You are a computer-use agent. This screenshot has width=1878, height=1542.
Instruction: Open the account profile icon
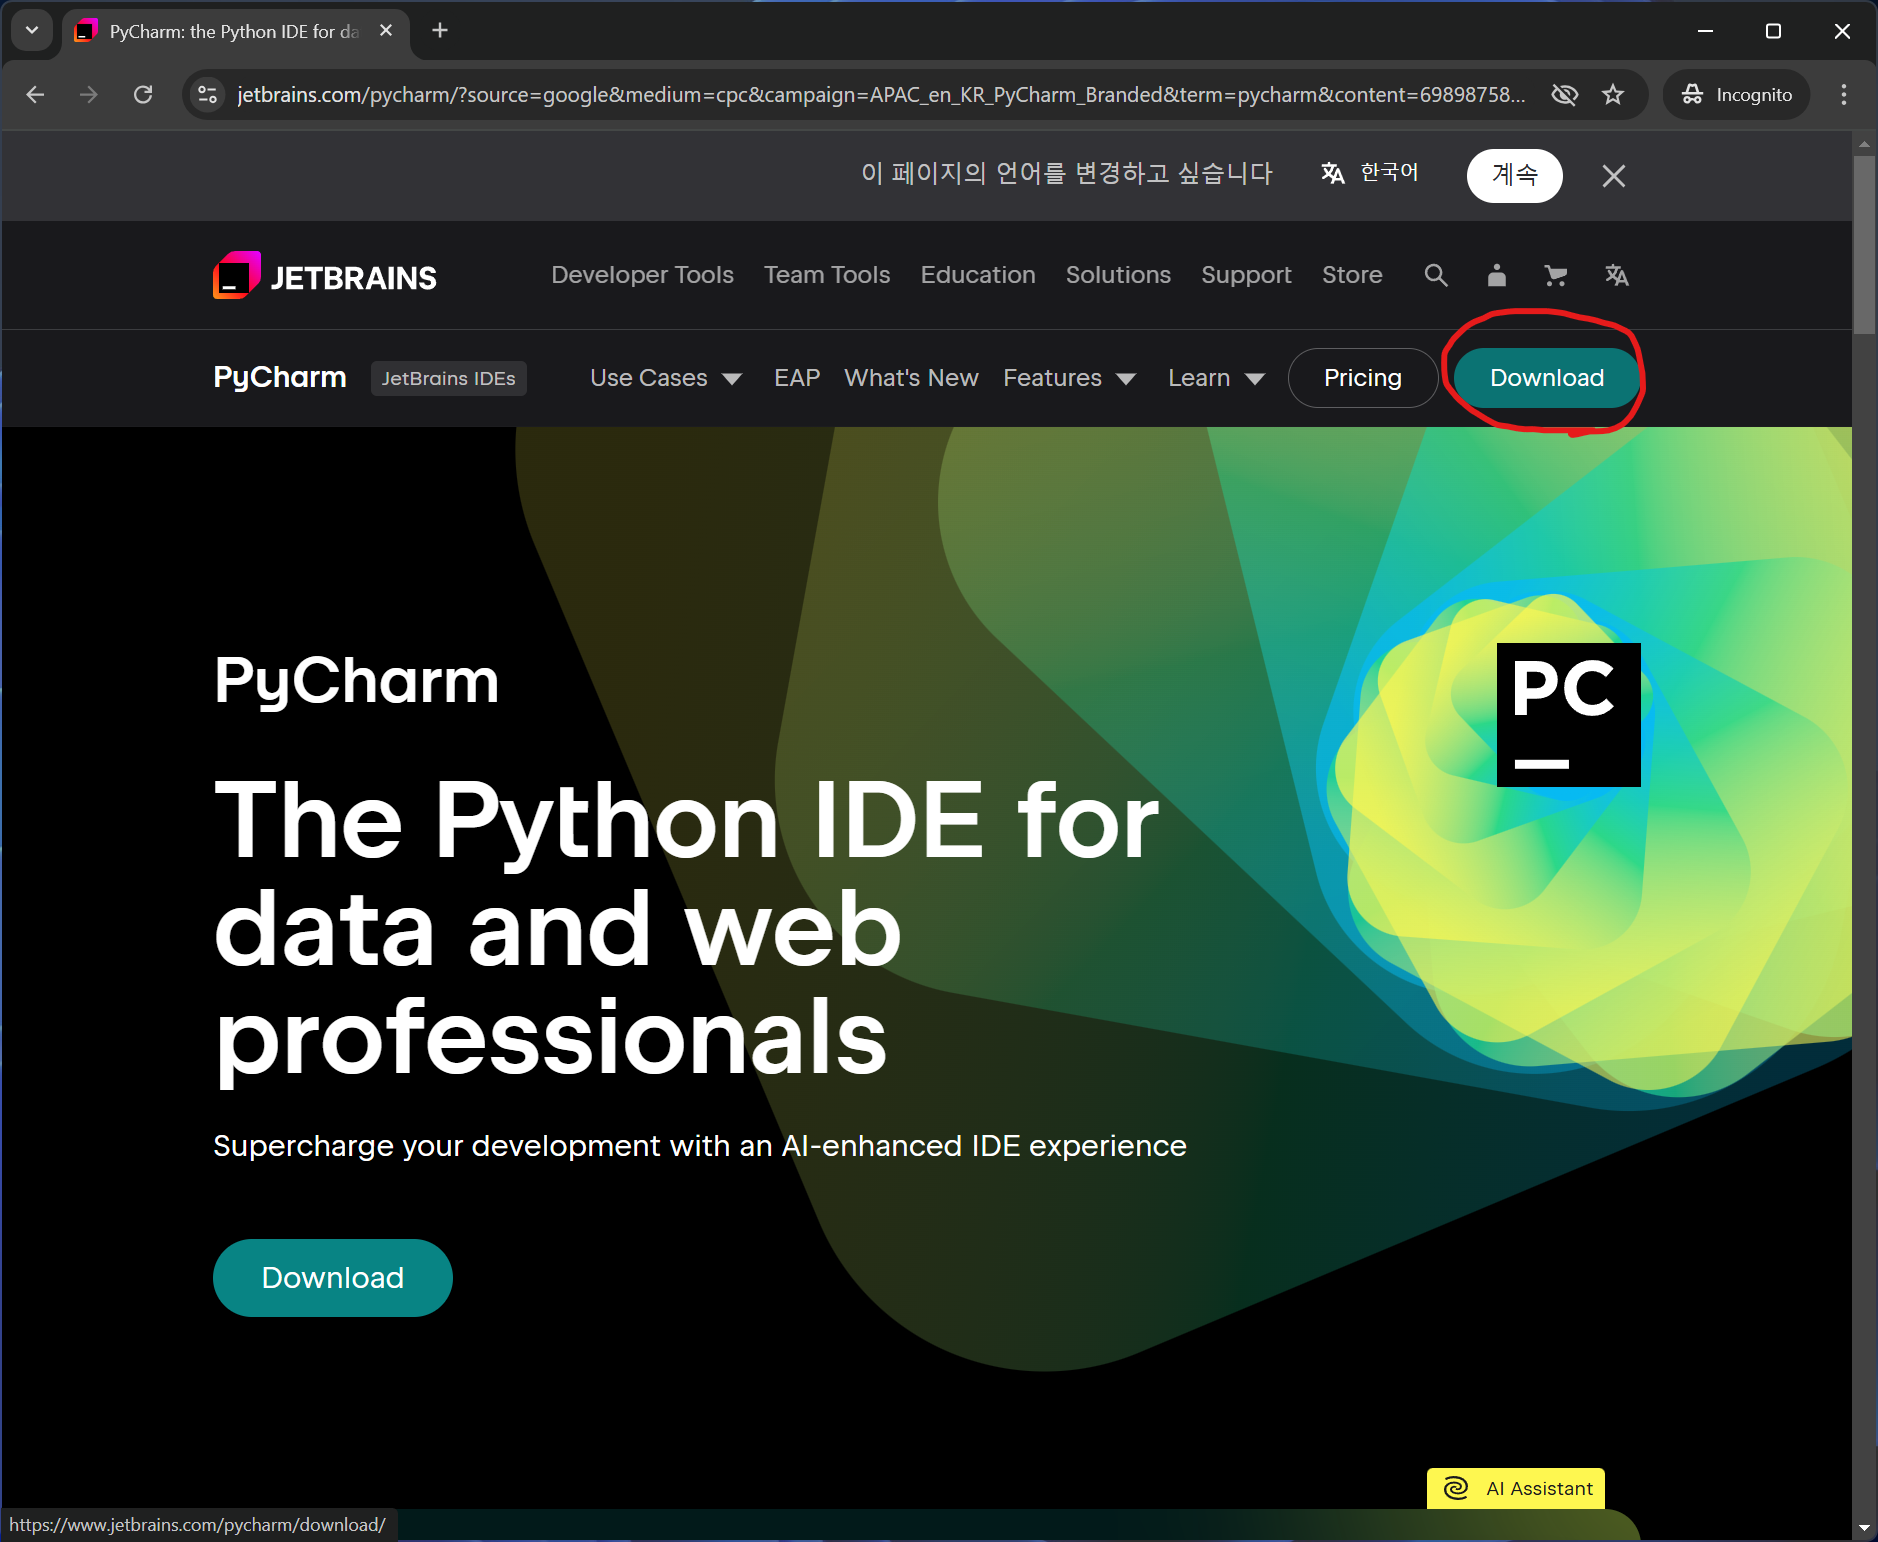1496,276
